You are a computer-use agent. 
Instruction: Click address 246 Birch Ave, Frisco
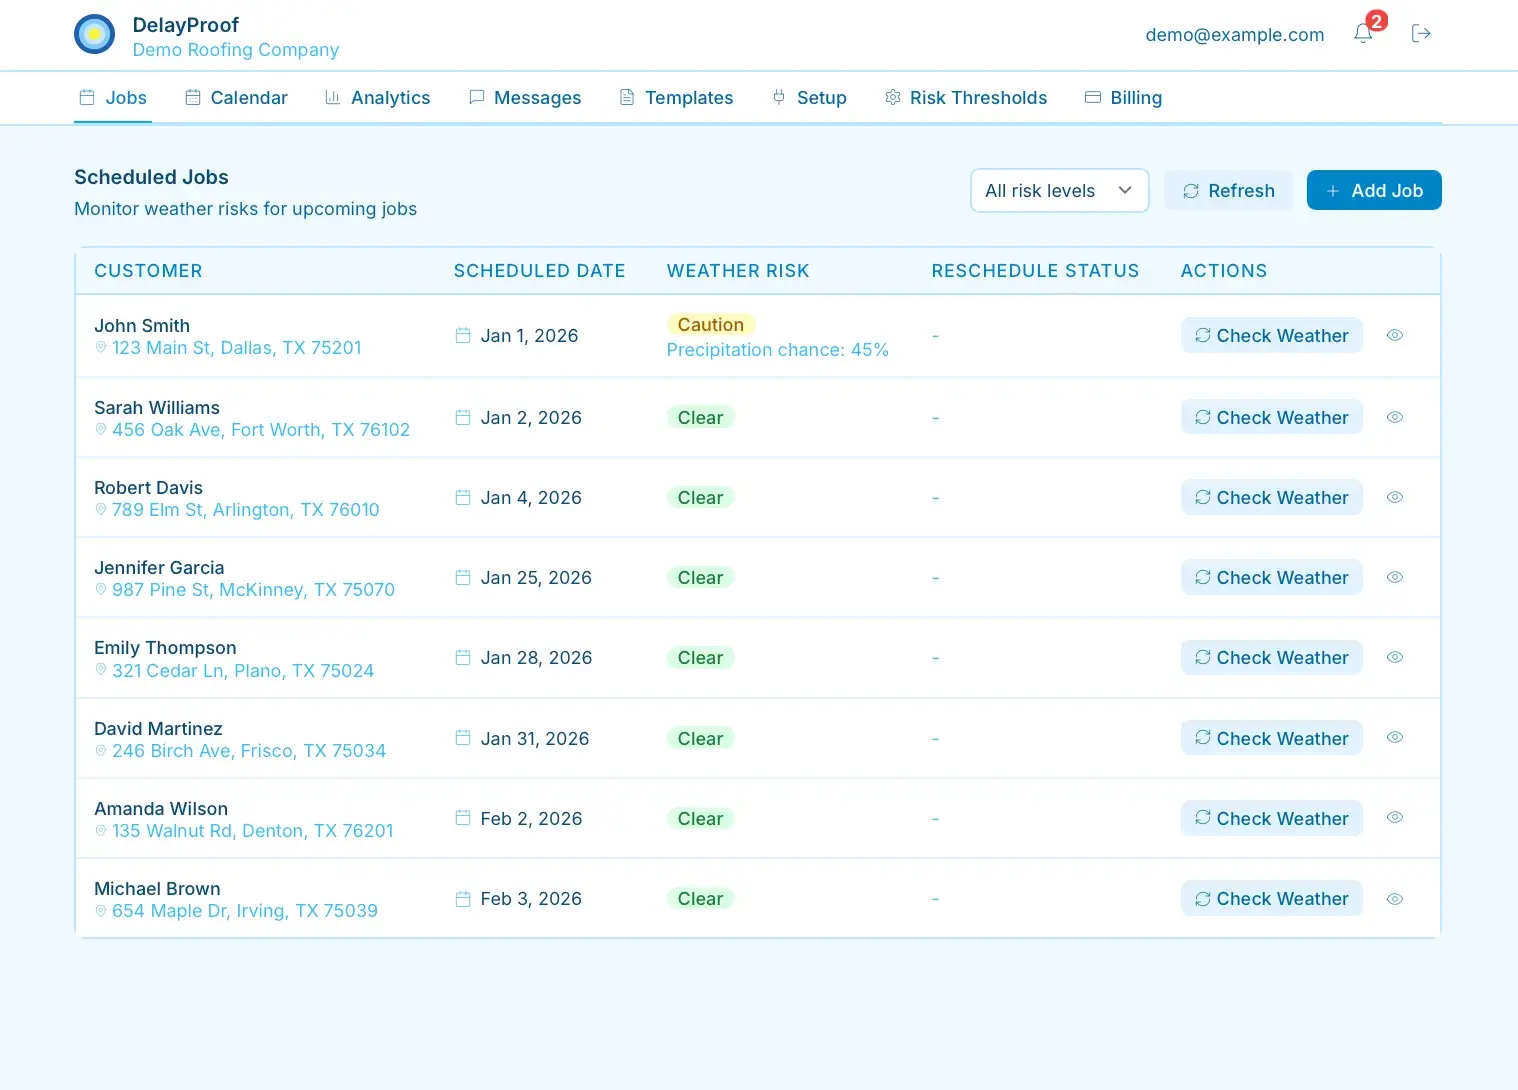point(249,751)
